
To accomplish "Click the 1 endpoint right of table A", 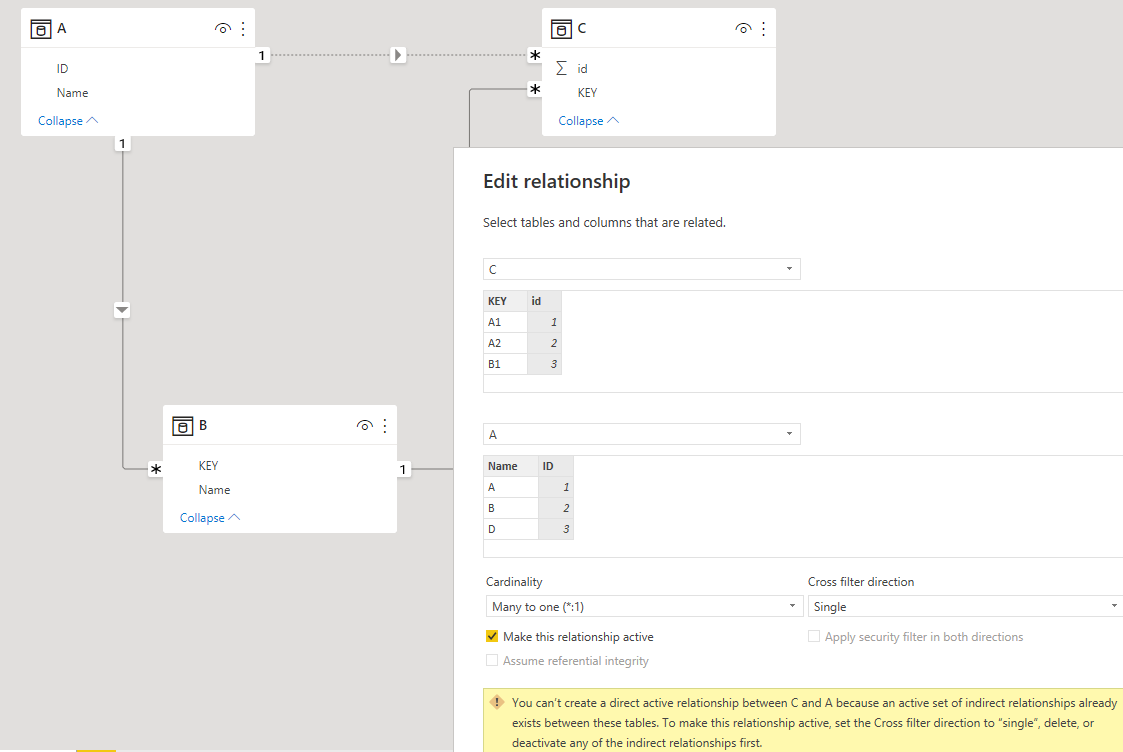I will pos(262,55).
